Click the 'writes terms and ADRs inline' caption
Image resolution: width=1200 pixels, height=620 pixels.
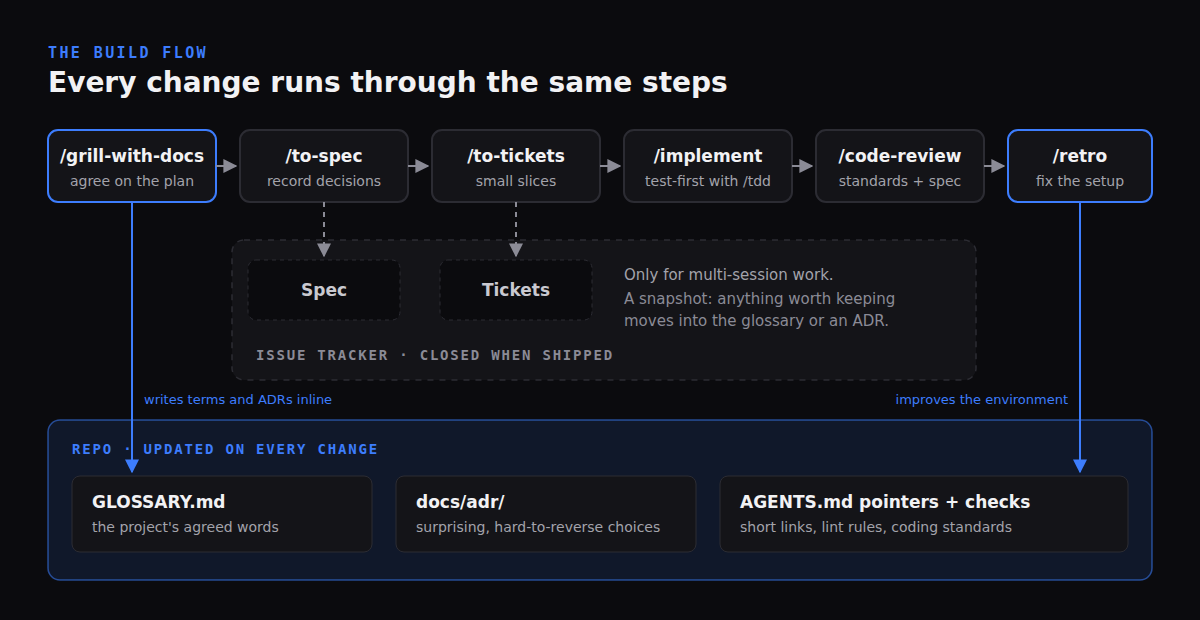[x=238, y=399]
